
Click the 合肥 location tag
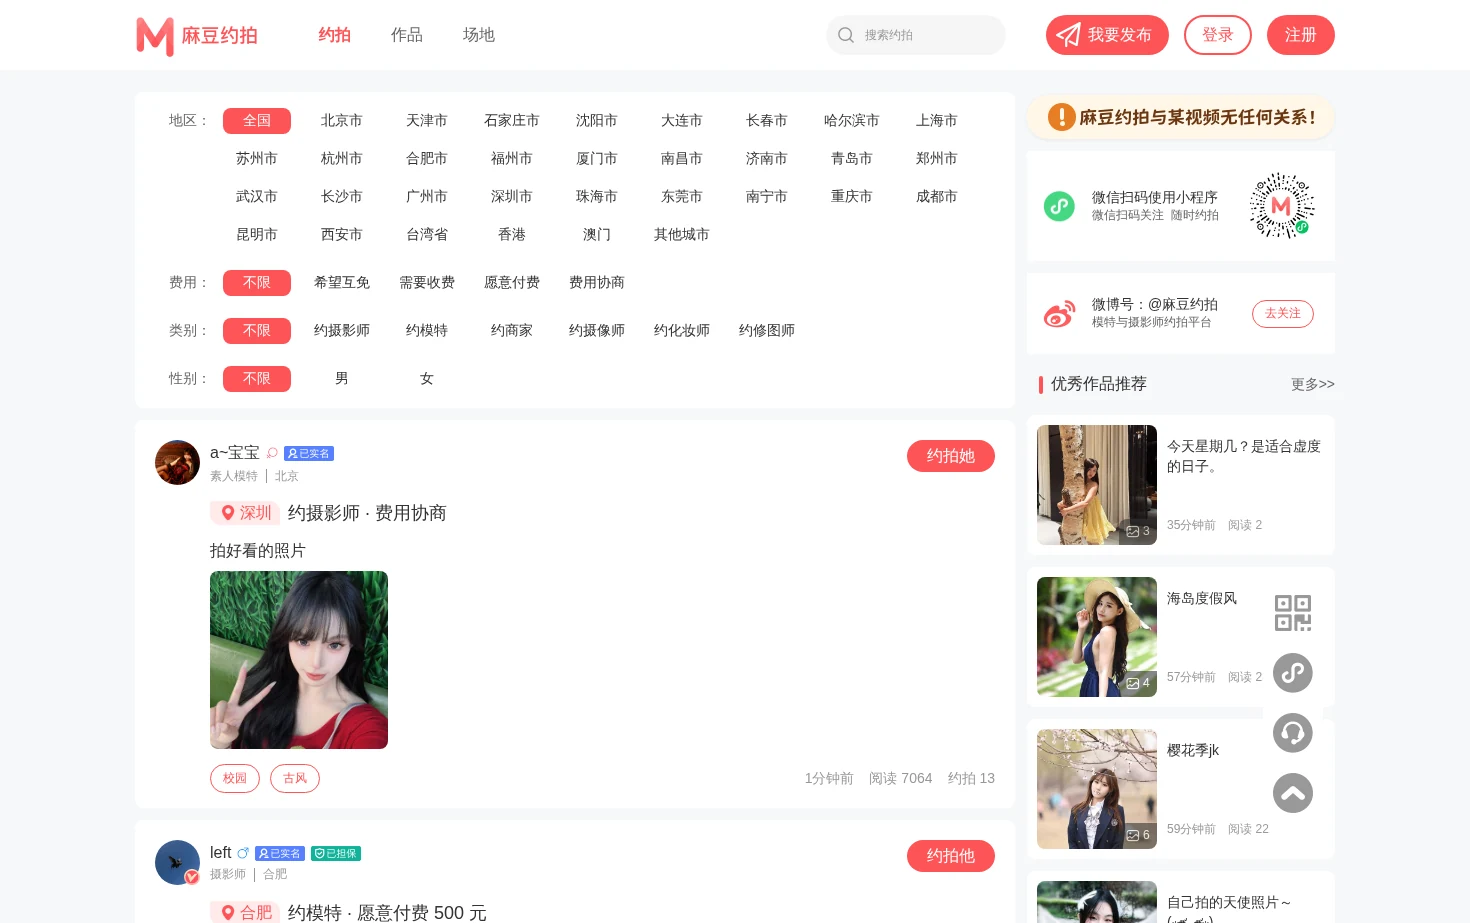point(245,912)
